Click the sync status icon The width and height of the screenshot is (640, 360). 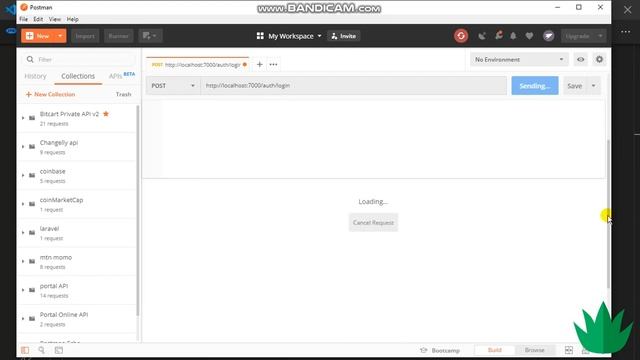click(x=461, y=36)
